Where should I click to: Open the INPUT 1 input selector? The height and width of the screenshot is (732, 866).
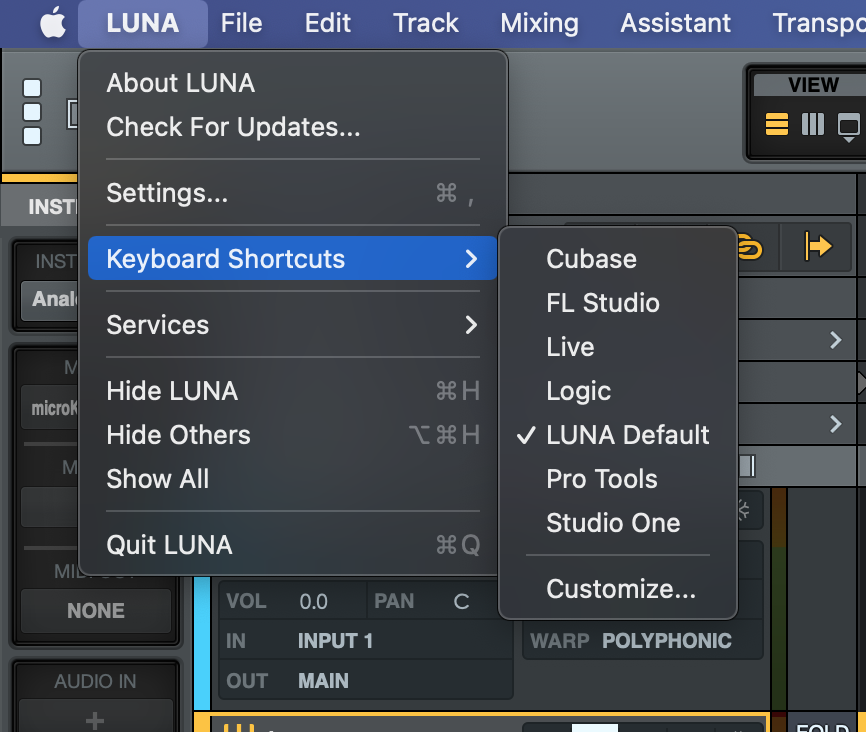pyautogui.click(x=335, y=641)
